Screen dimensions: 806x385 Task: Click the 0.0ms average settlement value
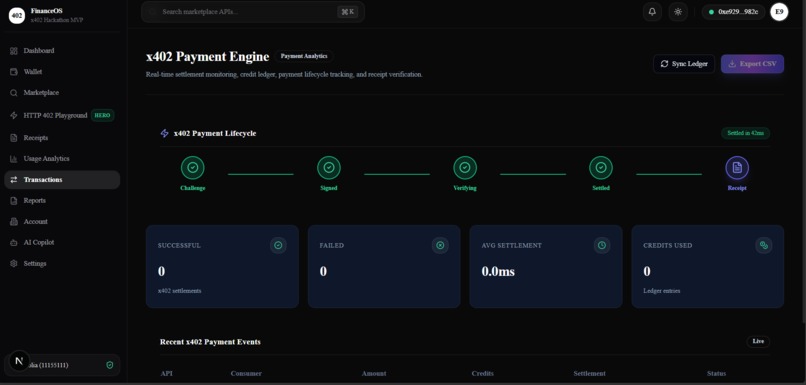point(498,271)
